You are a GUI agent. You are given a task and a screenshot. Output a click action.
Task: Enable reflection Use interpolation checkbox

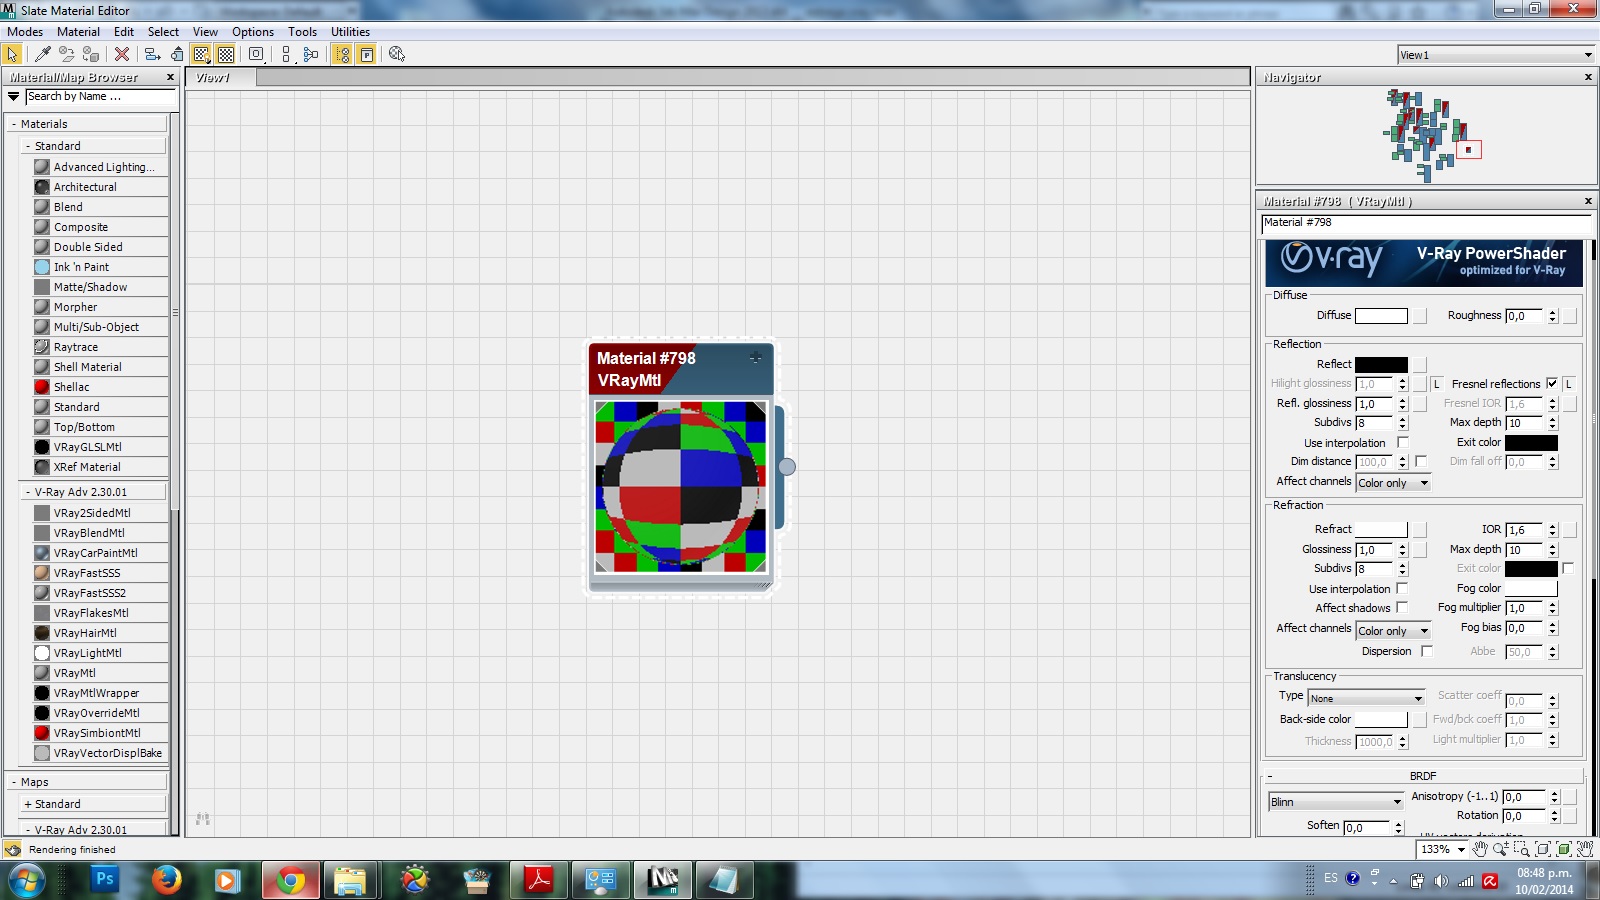point(1402,442)
